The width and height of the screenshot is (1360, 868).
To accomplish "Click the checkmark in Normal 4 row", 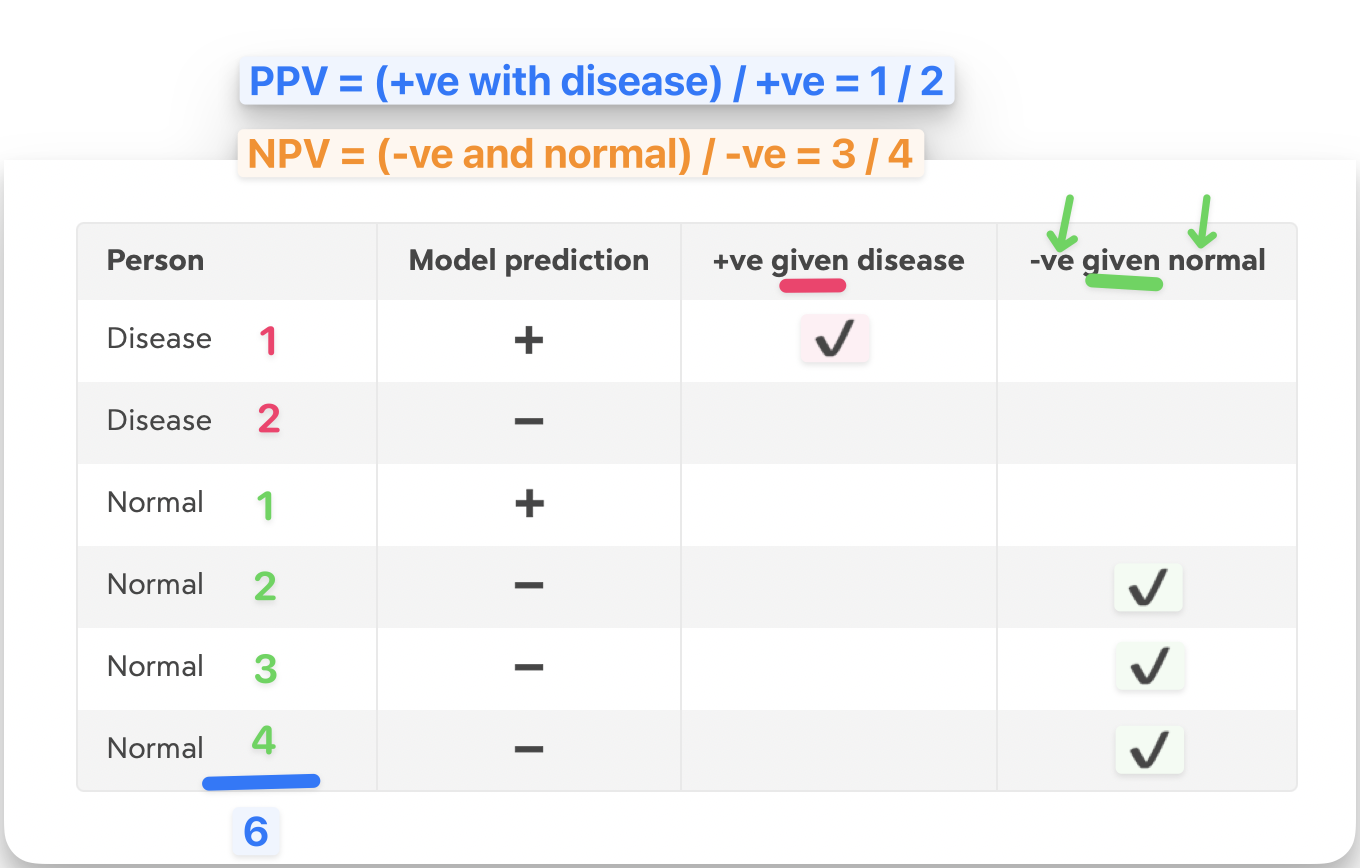I will [1148, 749].
